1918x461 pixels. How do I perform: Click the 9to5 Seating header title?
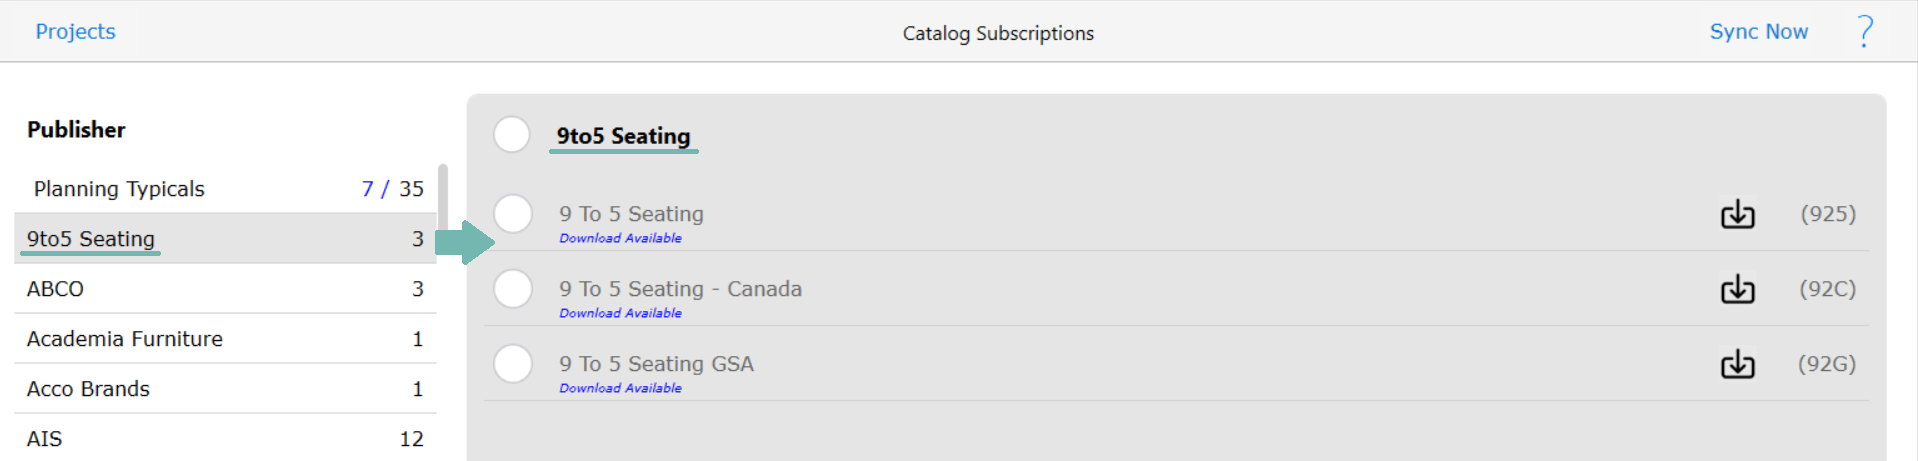tap(623, 136)
